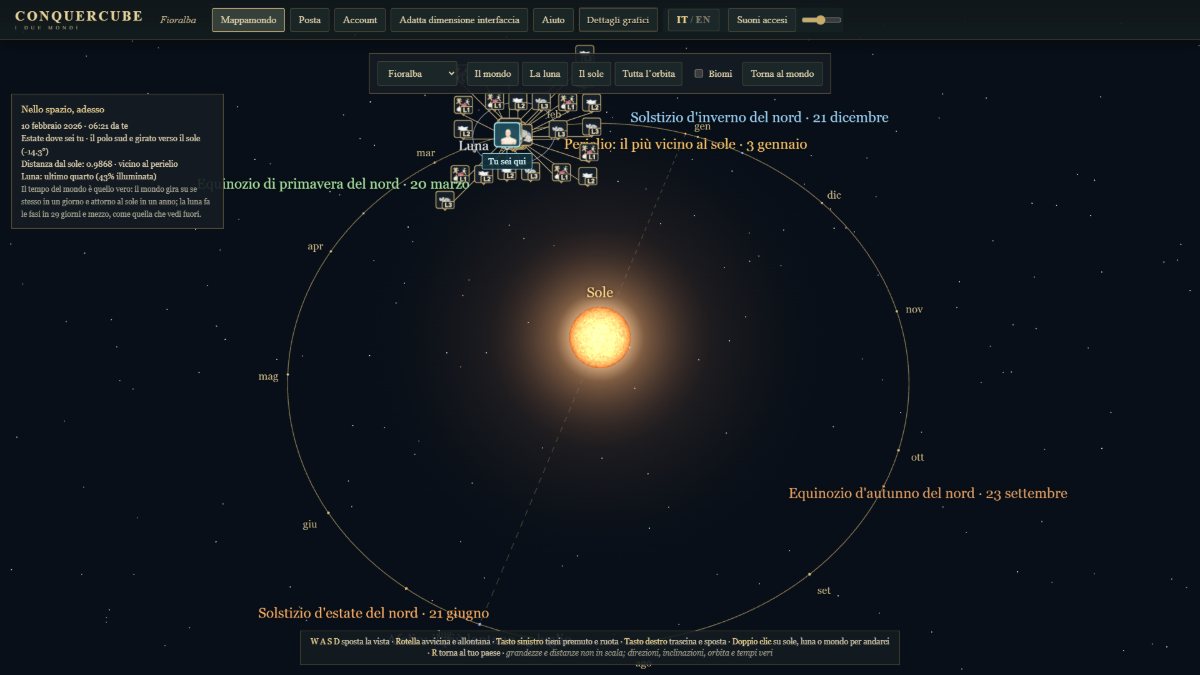The image size is (1200, 675).
Task: Click the 'Tu sei qui' tooltip label
Action: pos(507,161)
